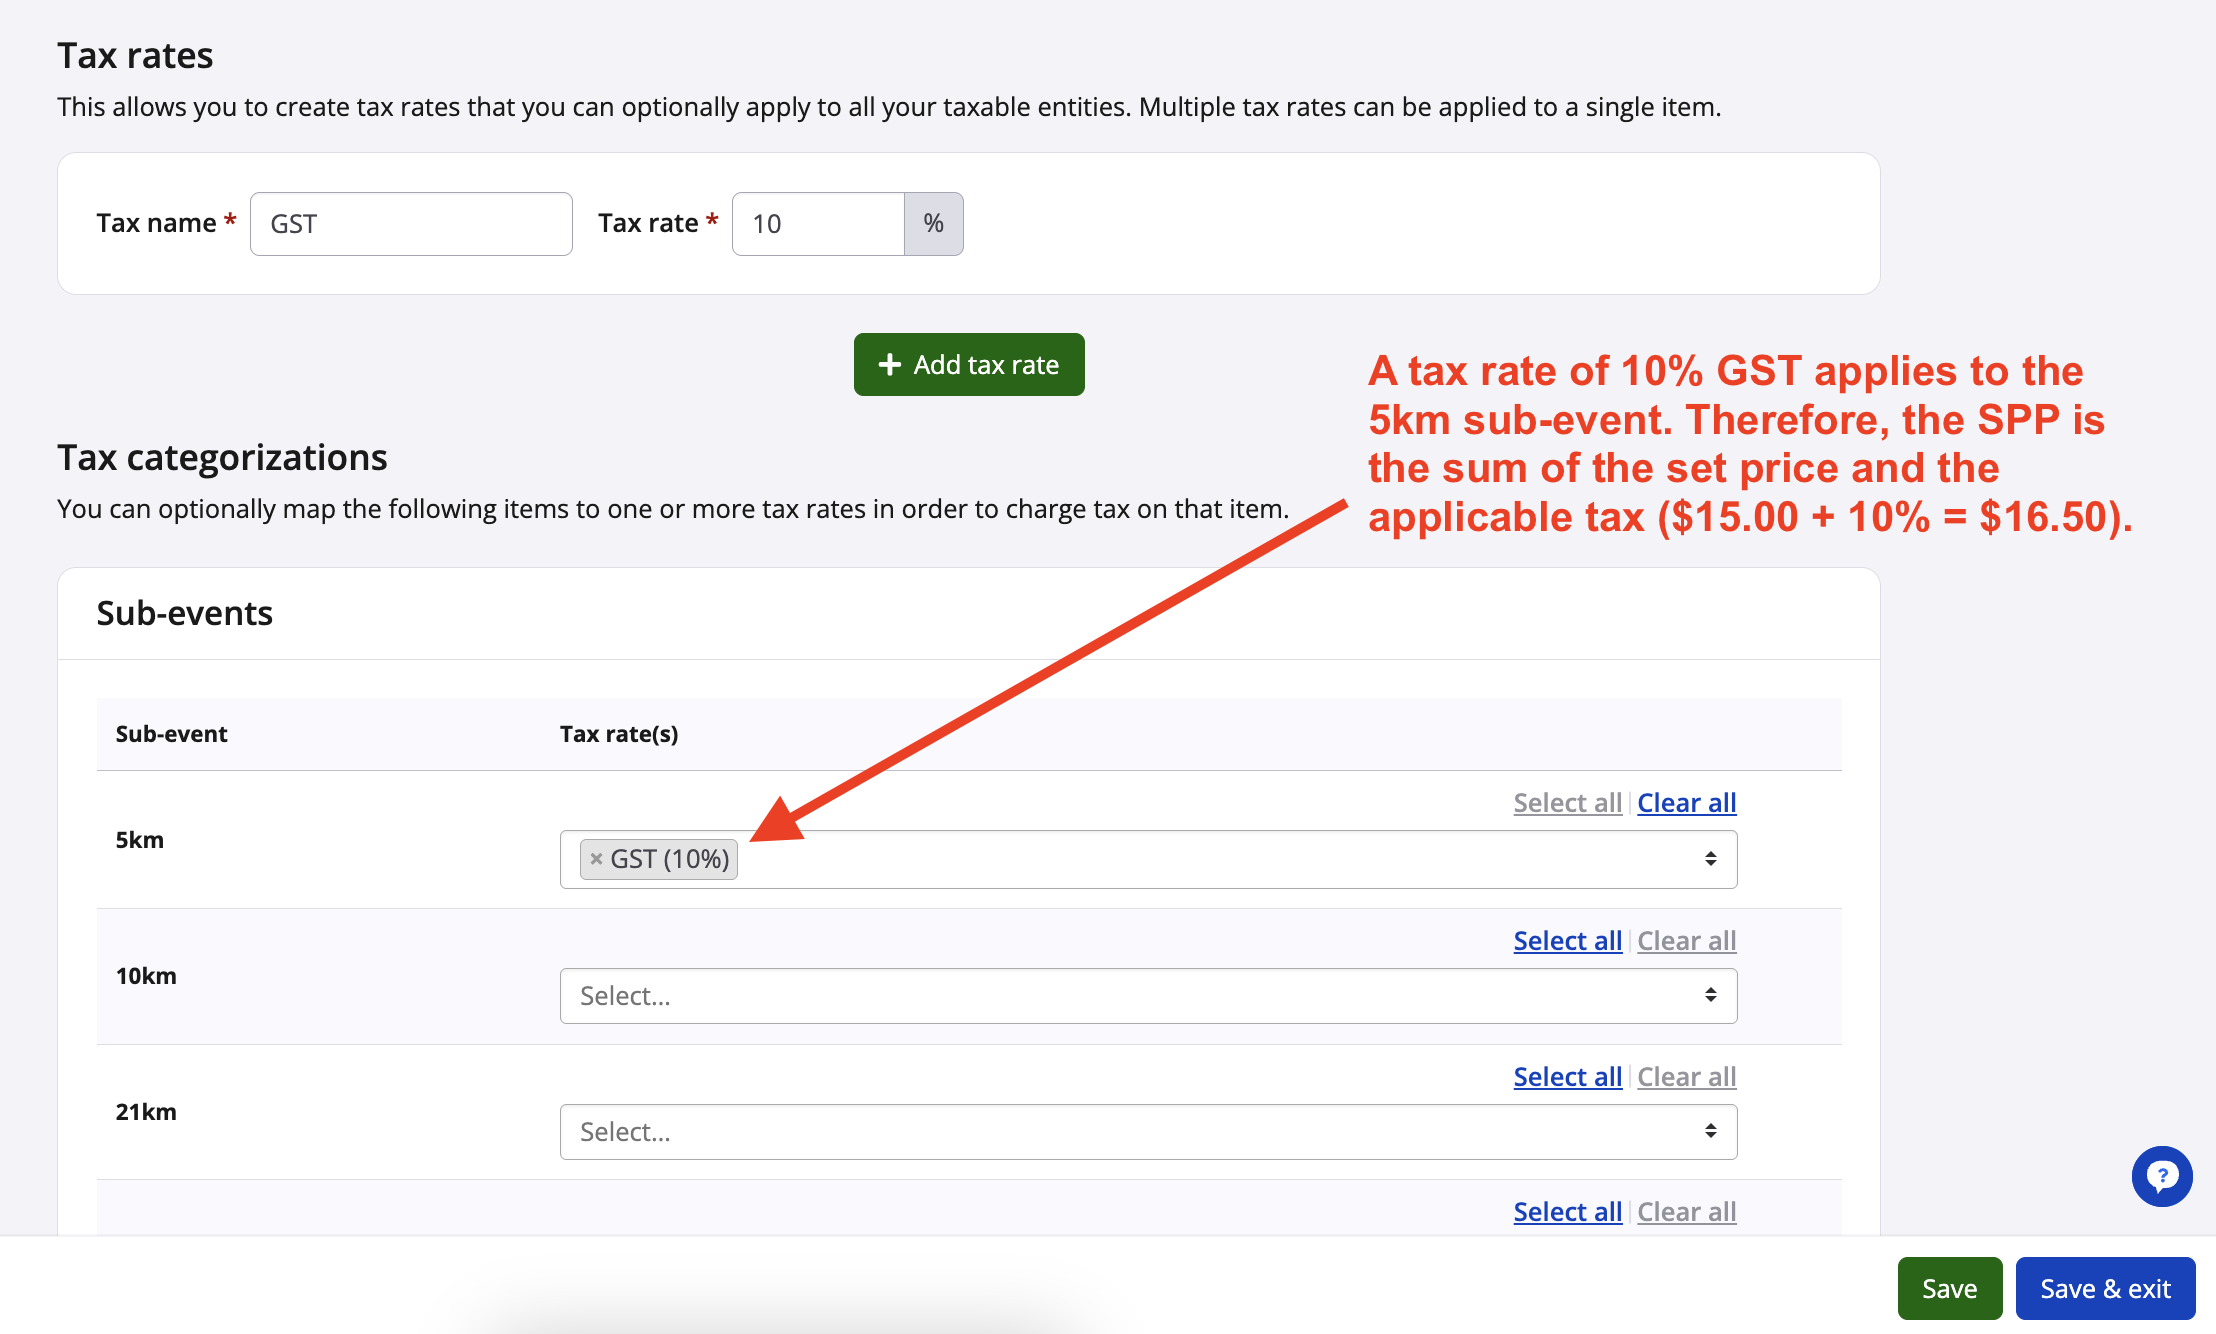Click Select all for 10km row
The image size is (2216, 1334).
click(1567, 941)
